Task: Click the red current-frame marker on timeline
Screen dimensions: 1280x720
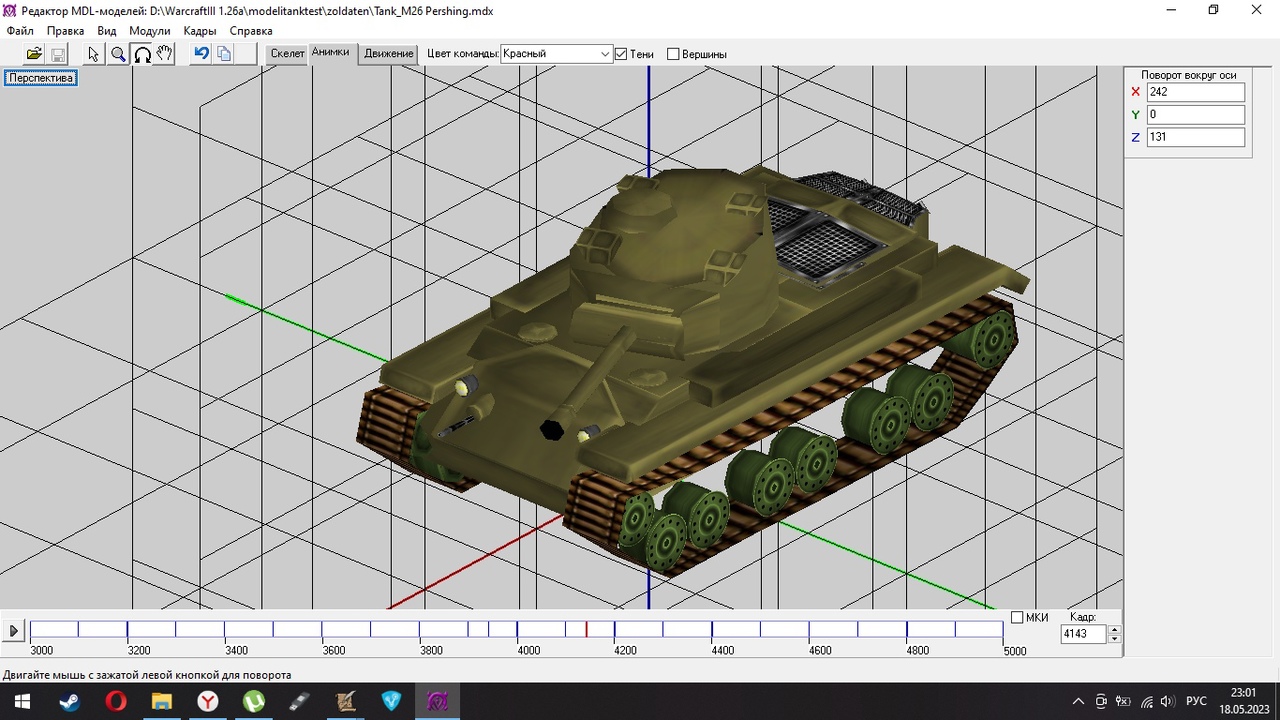Action: 586,629
